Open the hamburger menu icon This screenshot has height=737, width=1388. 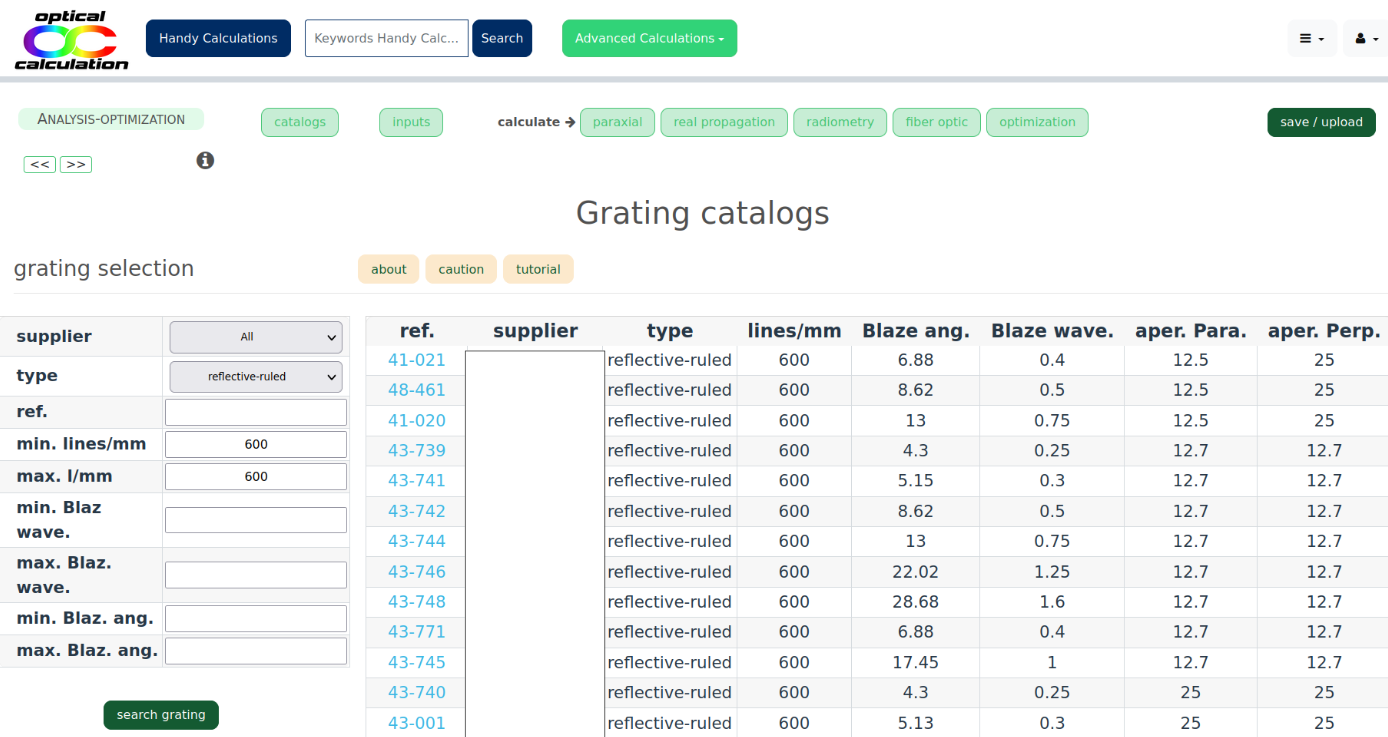point(1311,39)
